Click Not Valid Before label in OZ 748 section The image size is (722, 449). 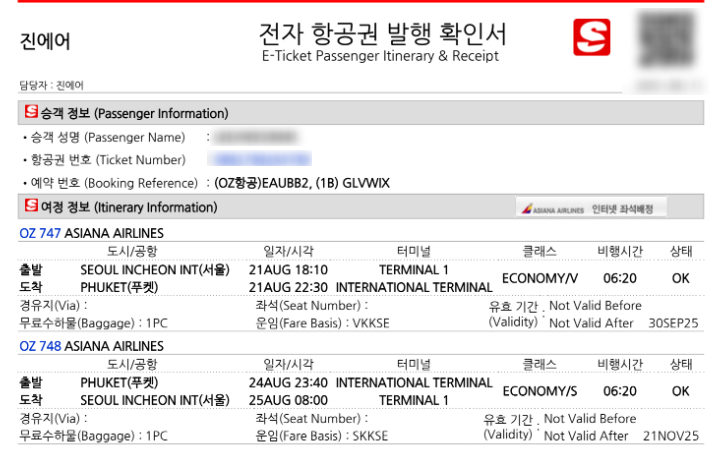(x=590, y=418)
